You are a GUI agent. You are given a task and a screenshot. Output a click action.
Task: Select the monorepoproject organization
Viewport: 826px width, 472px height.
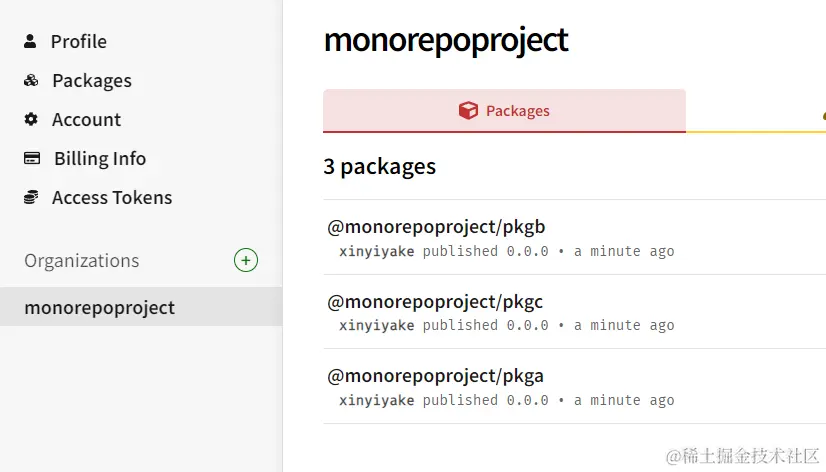click(141, 307)
